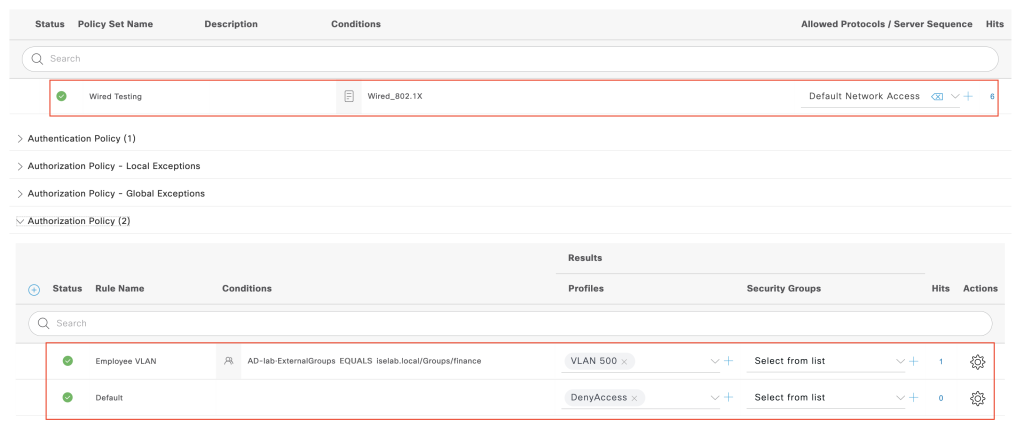Toggle status of Employee VLAN rule
This screenshot has height=439, width=1024.
coord(67,361)
